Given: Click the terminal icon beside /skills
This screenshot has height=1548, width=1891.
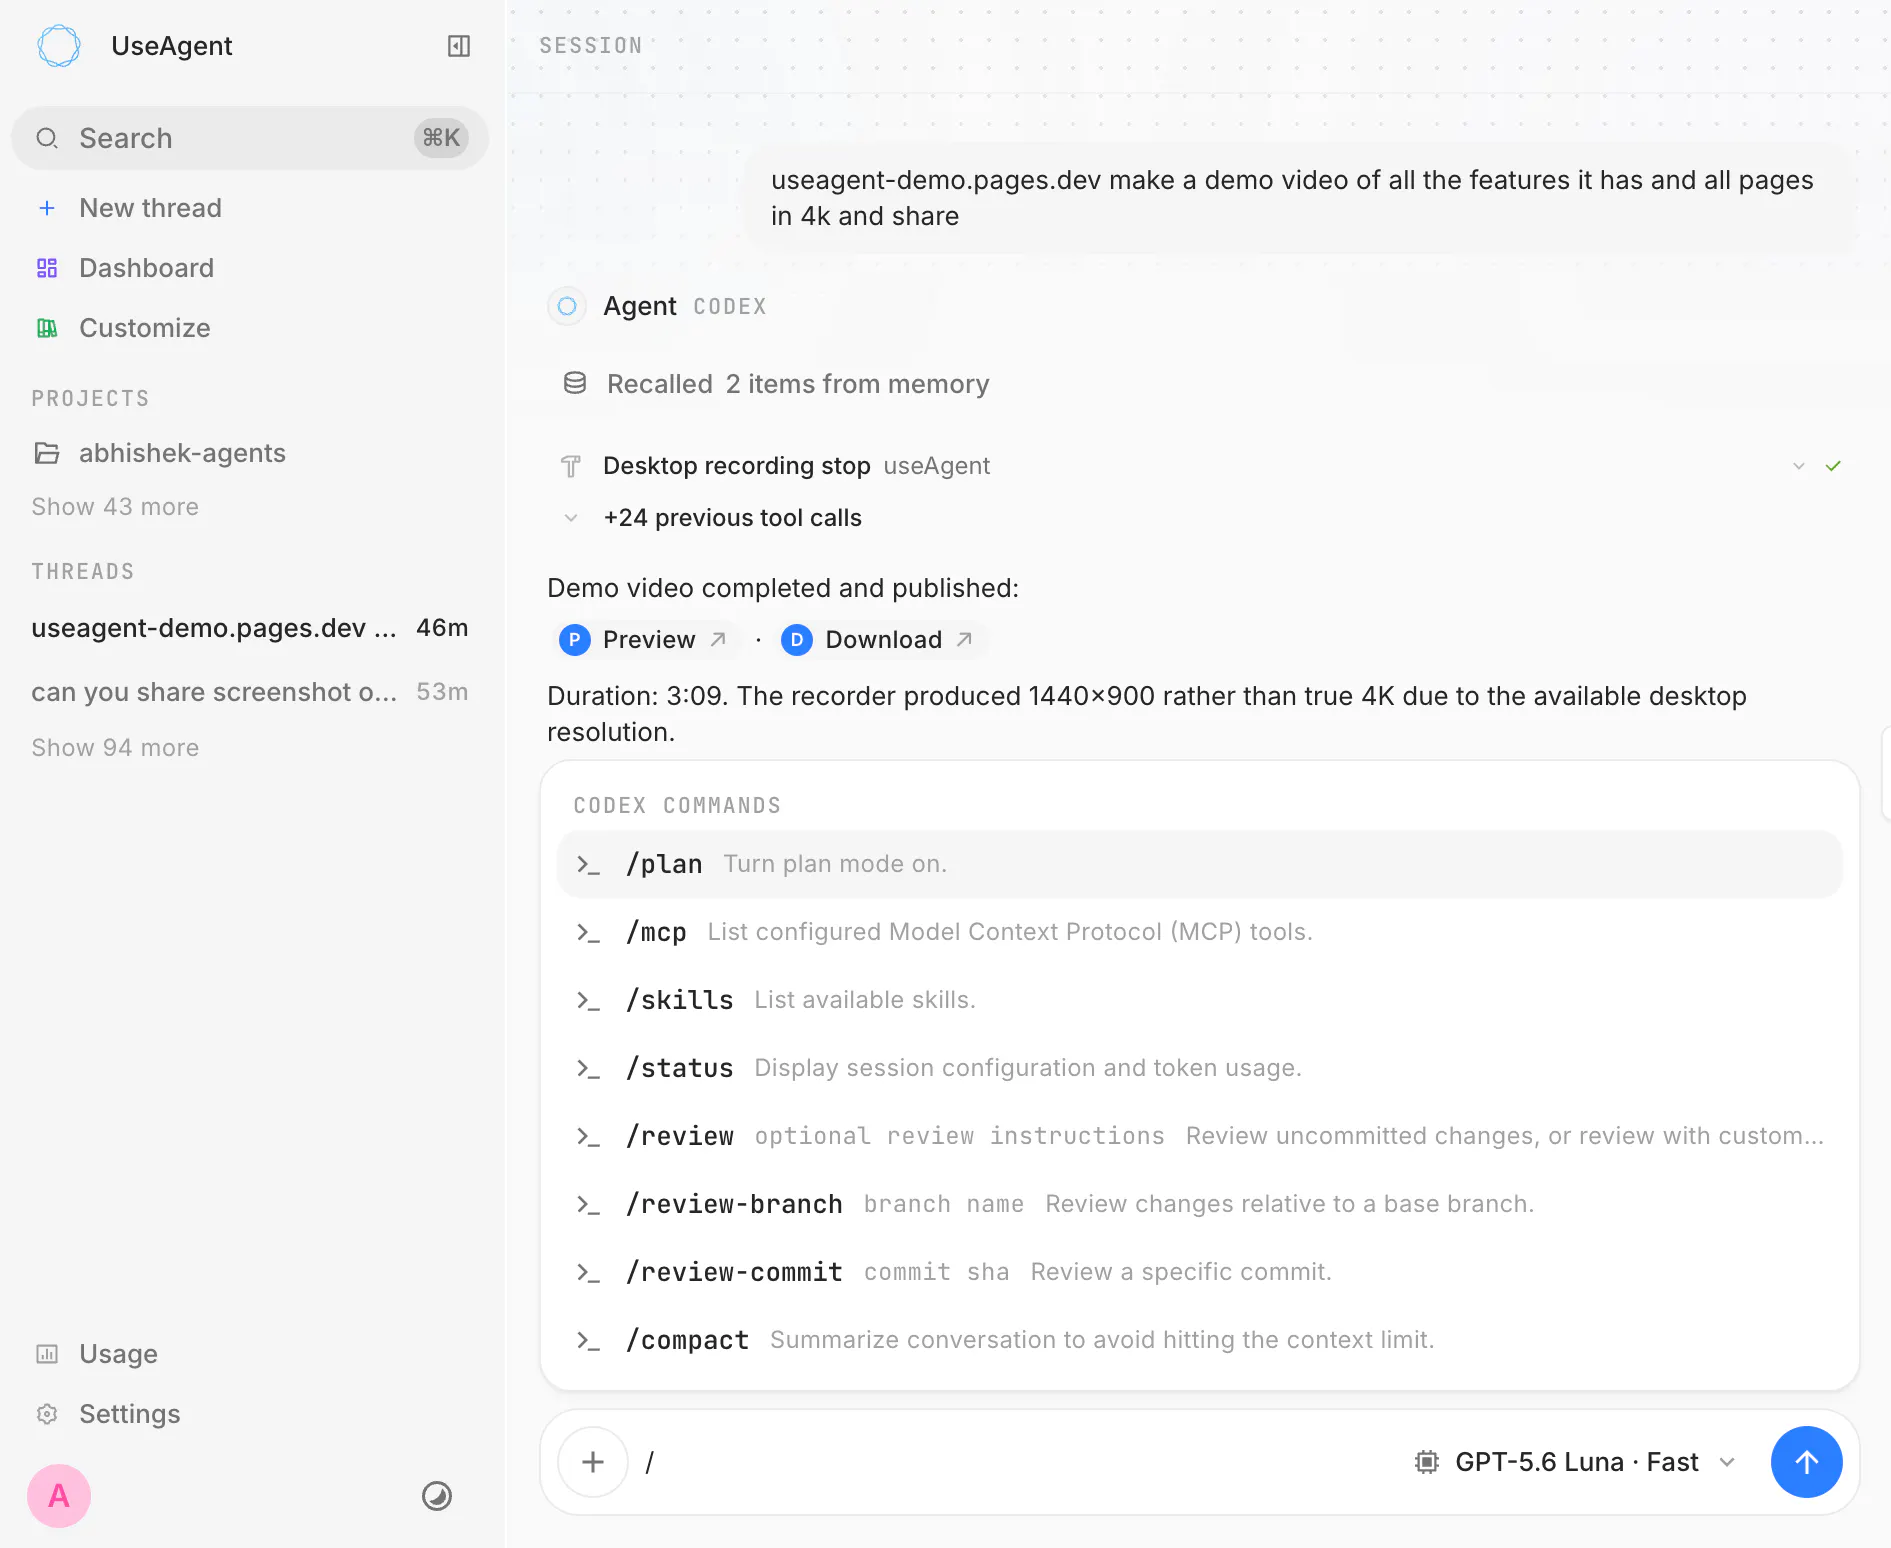Looking at the screenshot, I should 588,1001.
